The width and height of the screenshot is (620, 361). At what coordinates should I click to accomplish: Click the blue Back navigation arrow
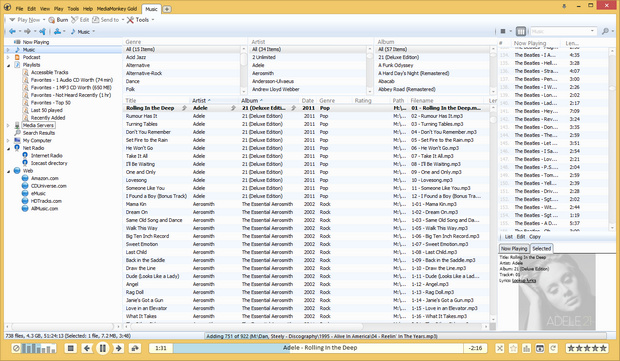point(12,31)
